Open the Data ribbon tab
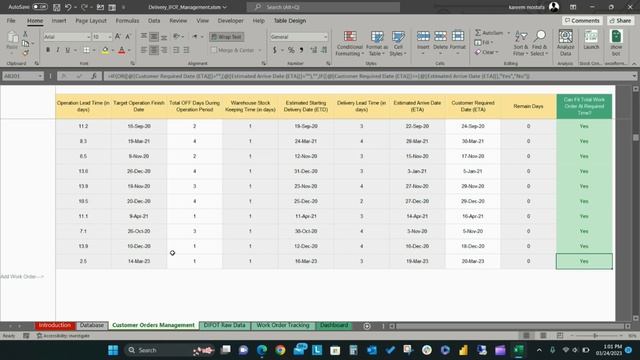This screenshot has width=640, height=360. click(154, 20)
